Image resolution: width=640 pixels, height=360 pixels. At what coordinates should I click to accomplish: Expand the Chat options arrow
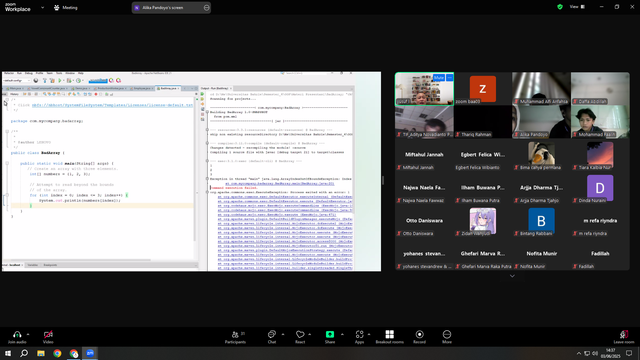(x=283, y=334)
